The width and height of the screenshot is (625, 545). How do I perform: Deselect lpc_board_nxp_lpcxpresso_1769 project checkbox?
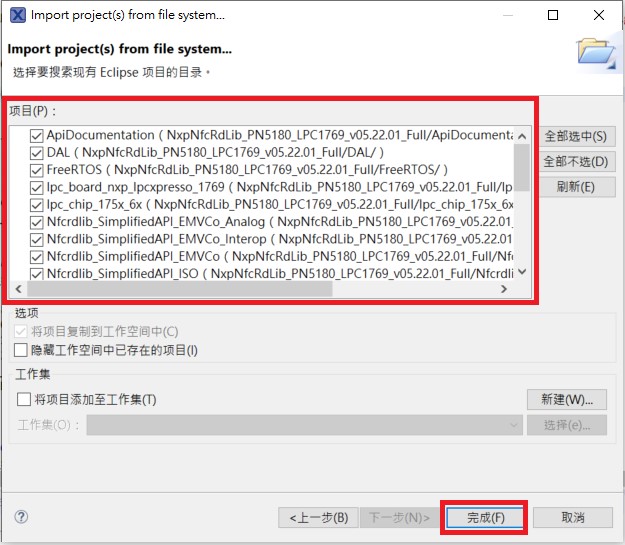tap(37, 187)
